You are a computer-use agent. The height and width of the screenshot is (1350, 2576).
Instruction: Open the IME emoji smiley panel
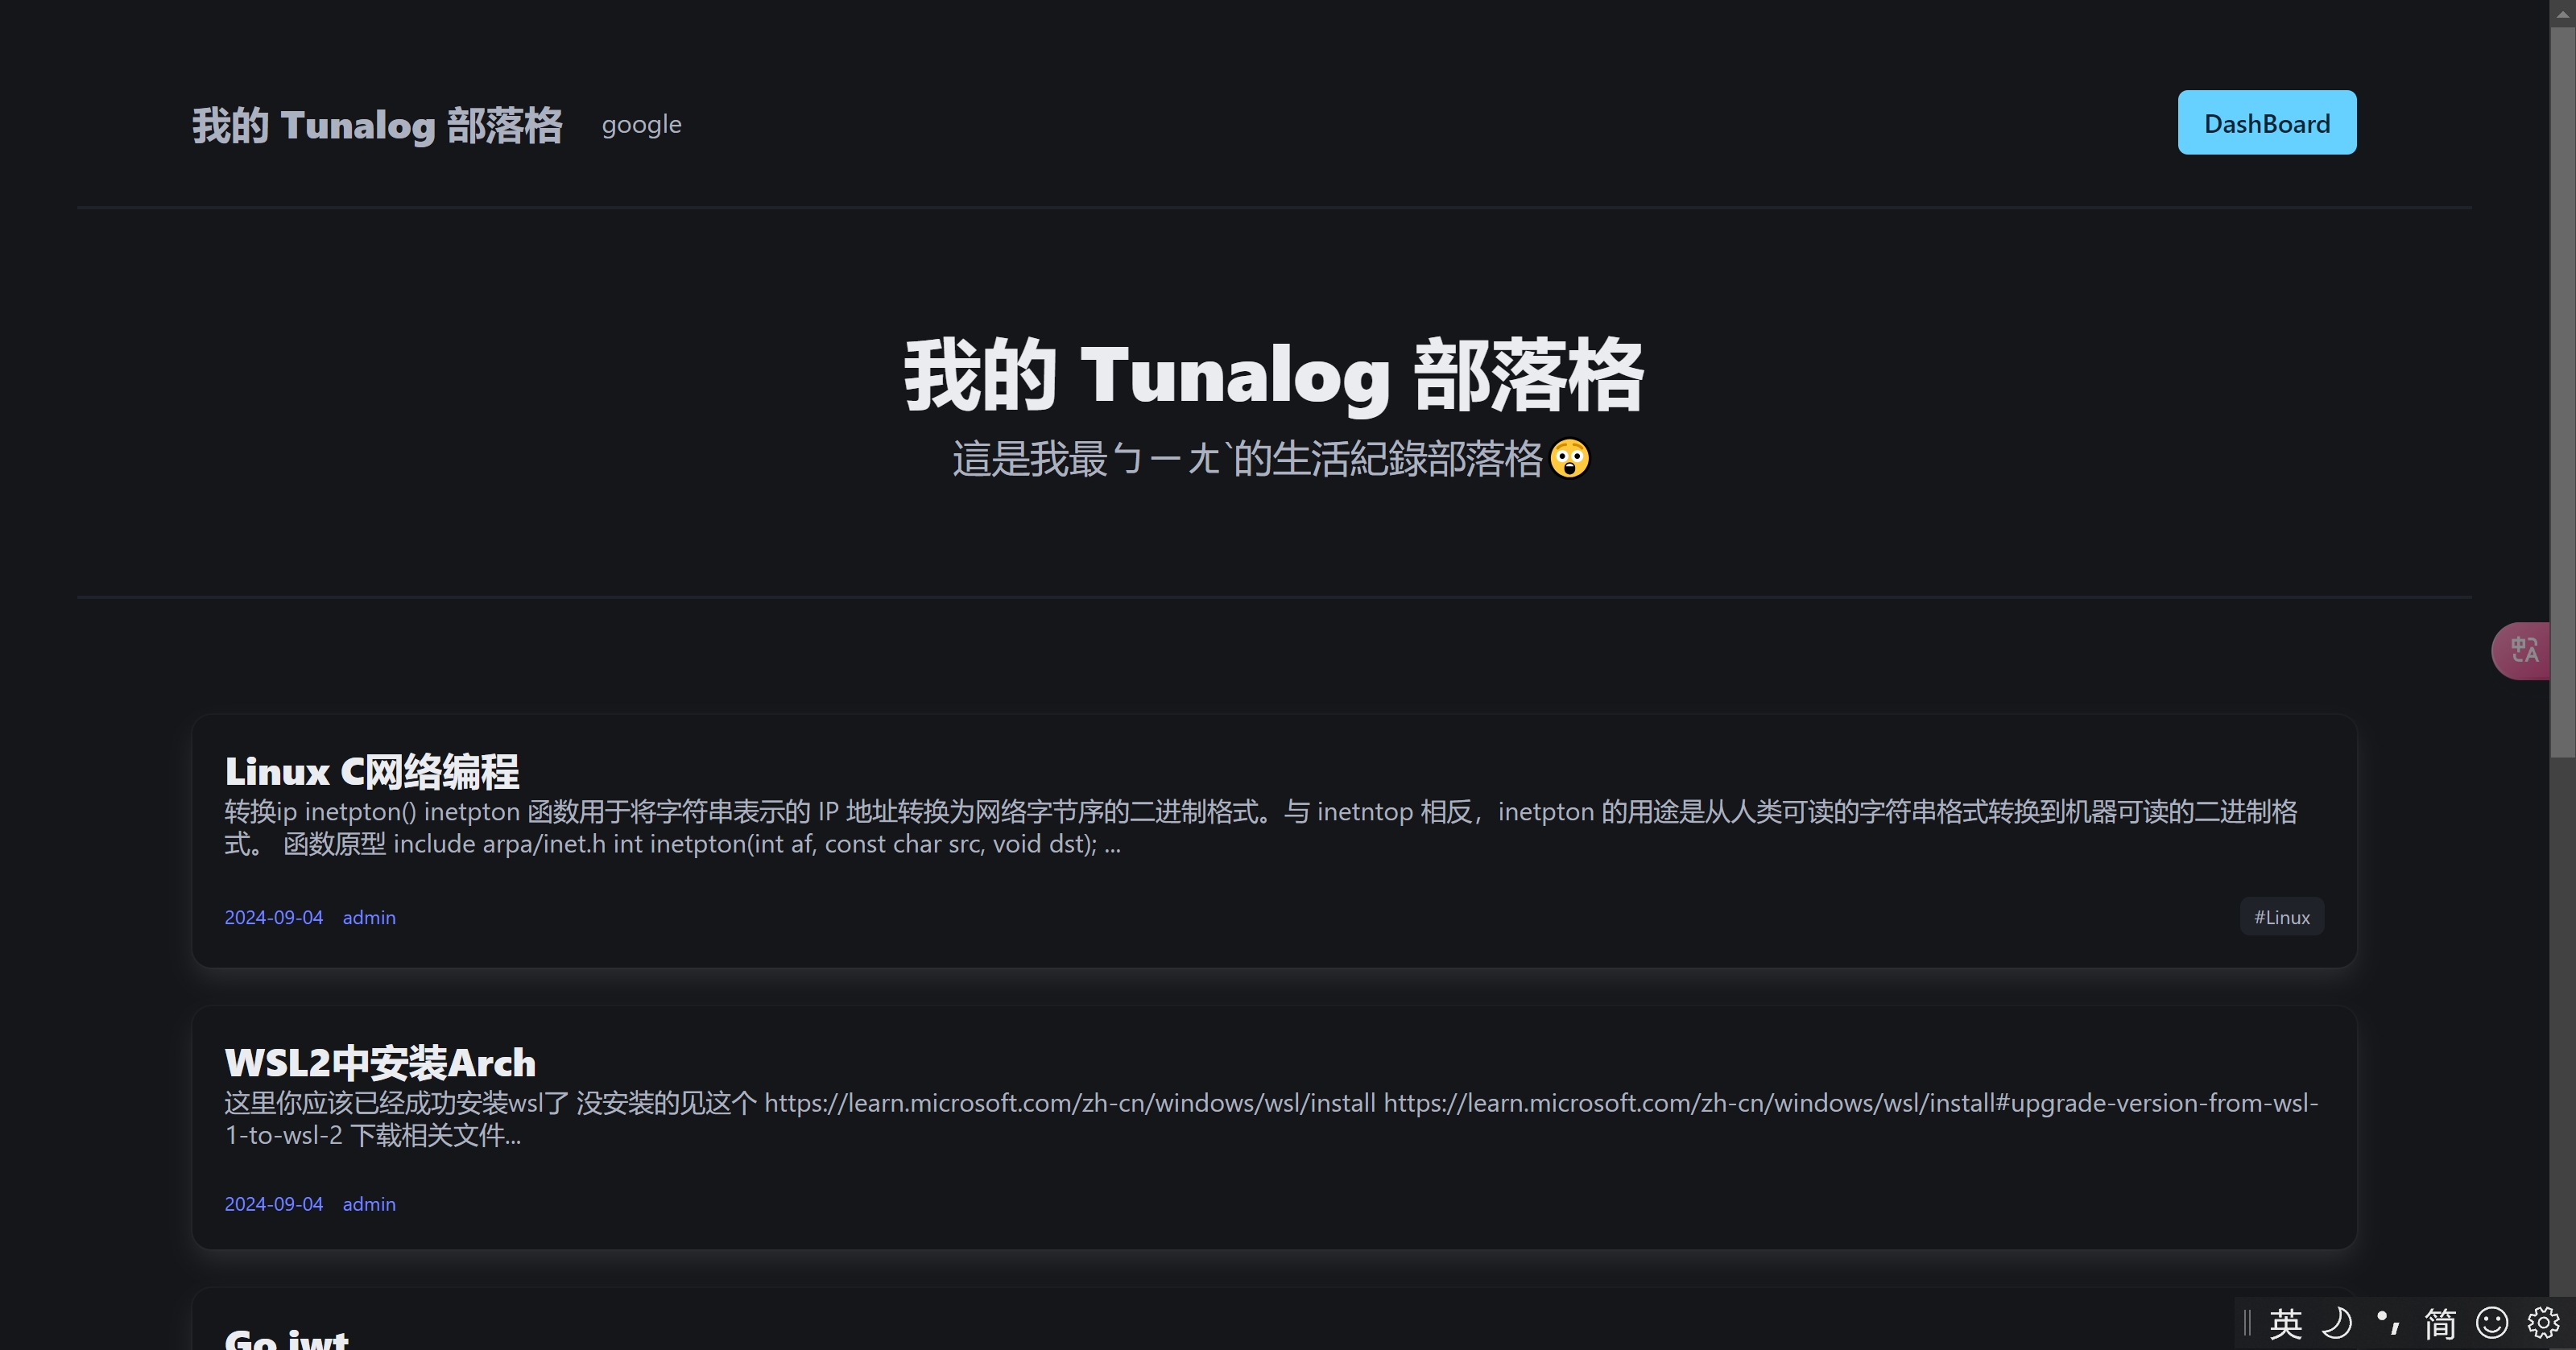click(x=2491, y=1323)
